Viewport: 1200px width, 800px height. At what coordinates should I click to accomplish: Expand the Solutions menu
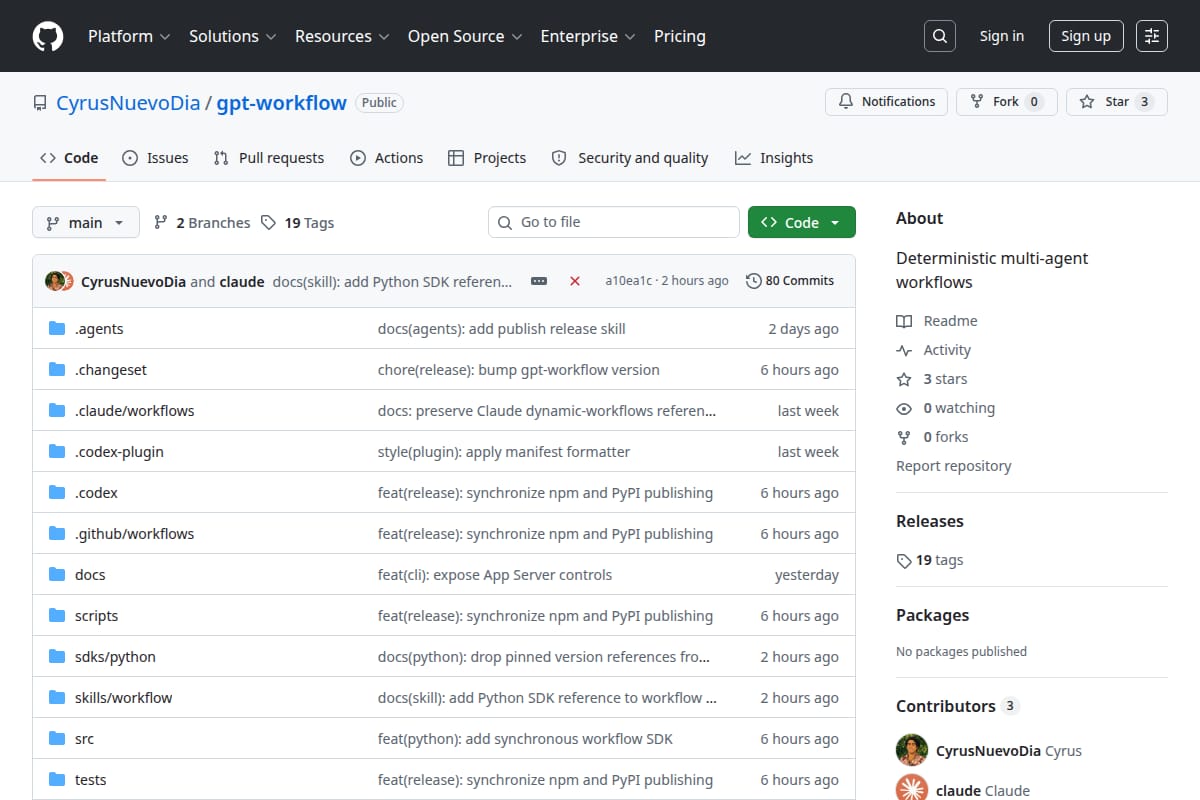[232, 36]
